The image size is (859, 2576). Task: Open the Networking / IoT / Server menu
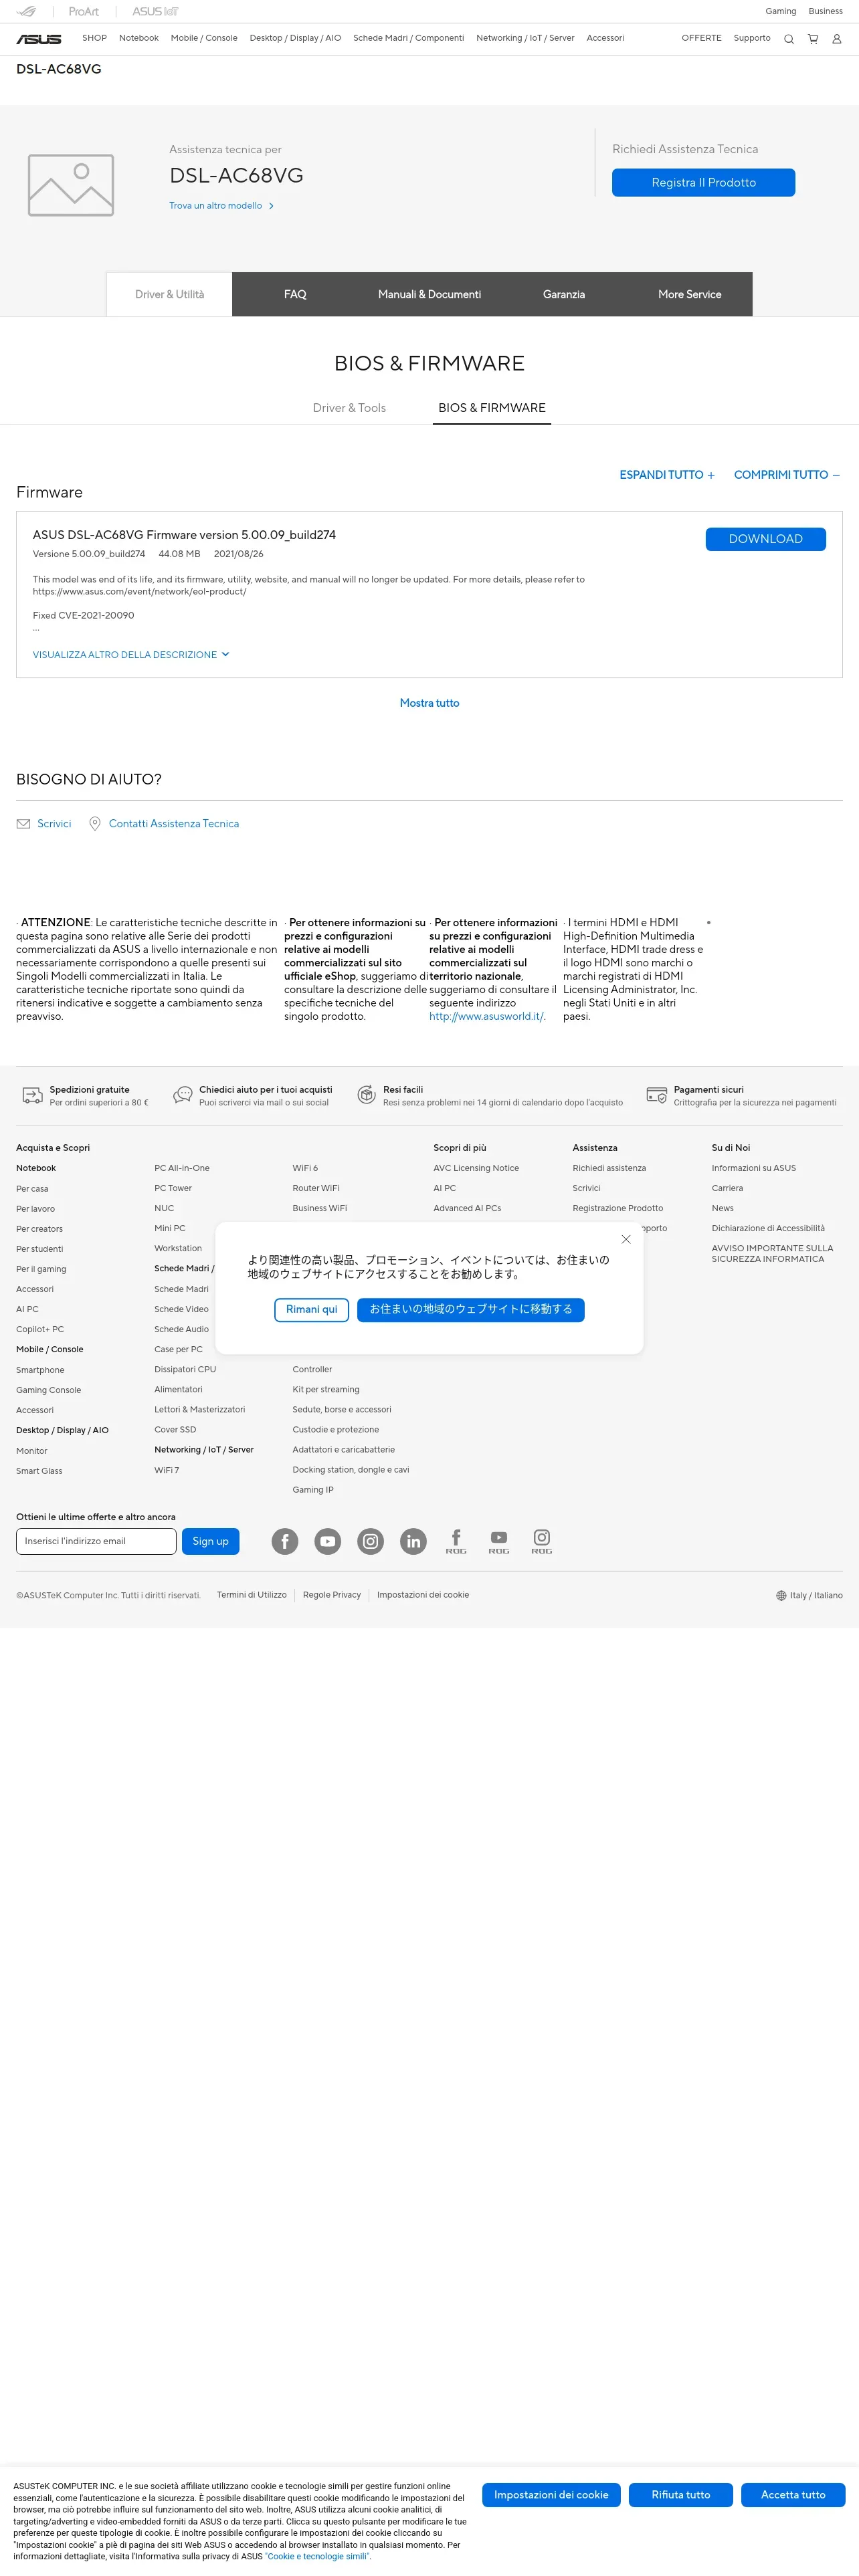tap(525, 38)
